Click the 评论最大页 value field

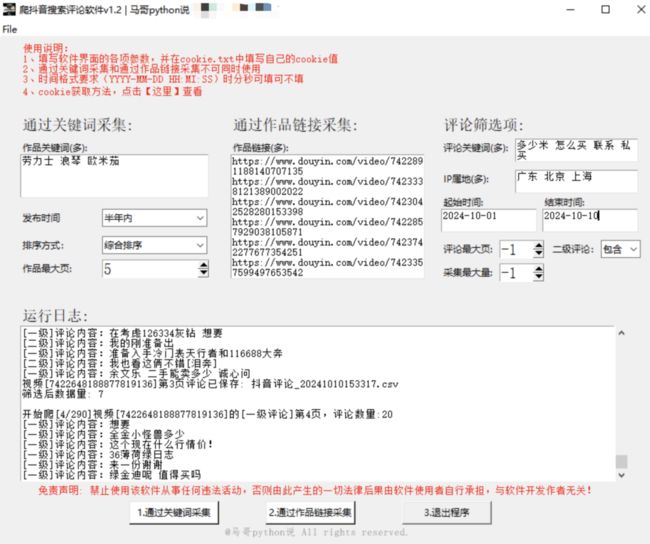pyautogui.click(x=516, y=250)
